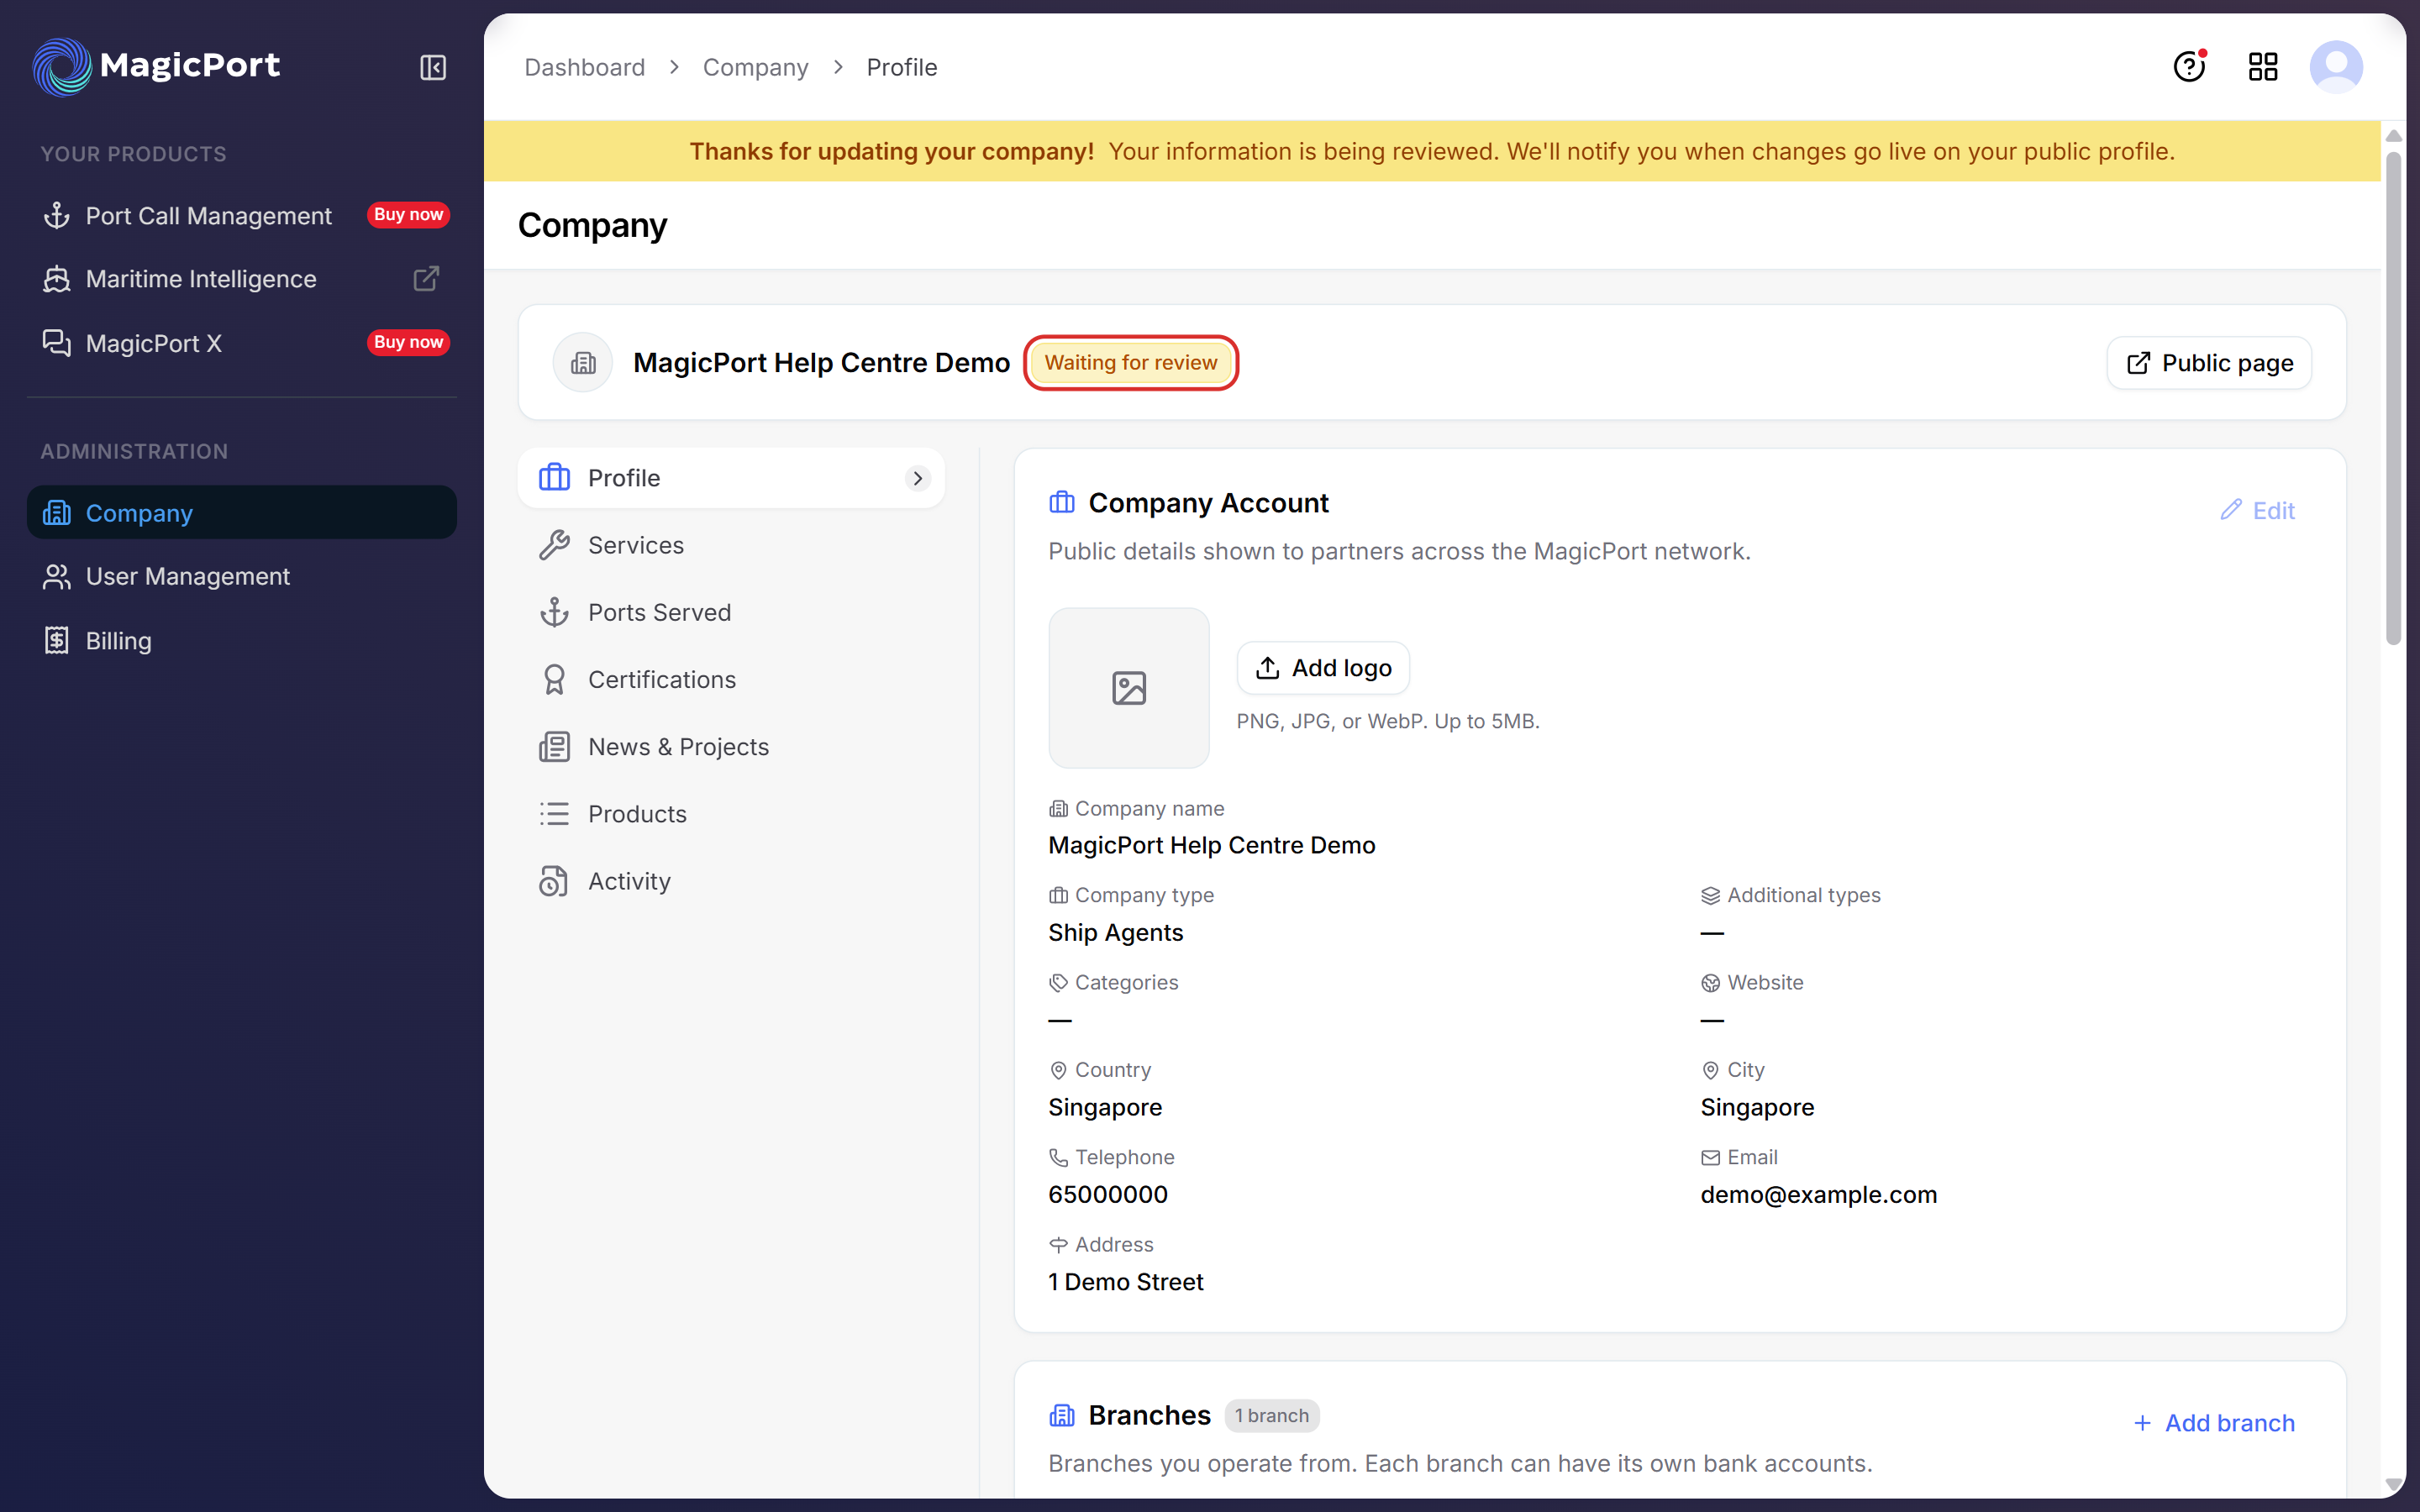
Task: Click Add branch link
Action: click(2214, 1423)
